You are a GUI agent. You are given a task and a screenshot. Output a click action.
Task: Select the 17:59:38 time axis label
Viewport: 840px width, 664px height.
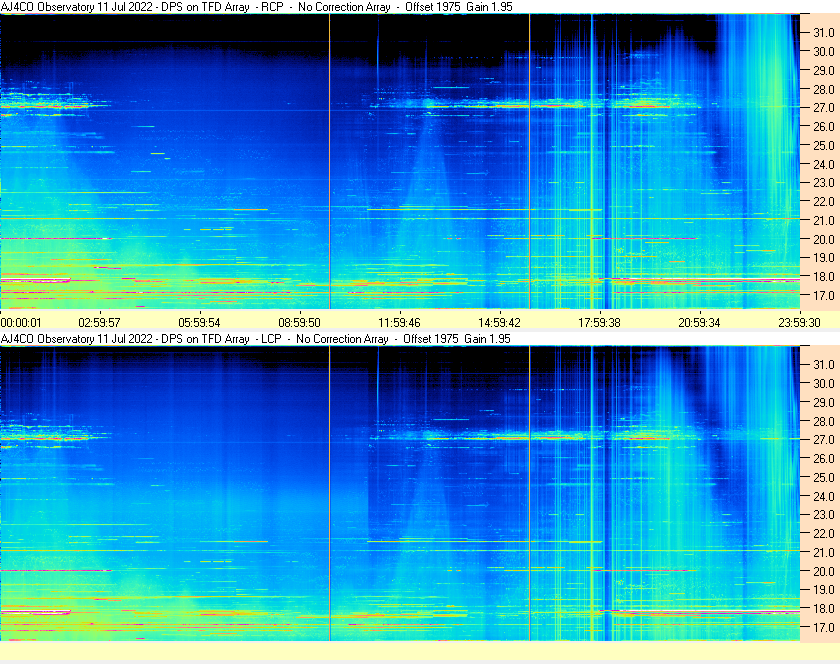coord(599,323)
